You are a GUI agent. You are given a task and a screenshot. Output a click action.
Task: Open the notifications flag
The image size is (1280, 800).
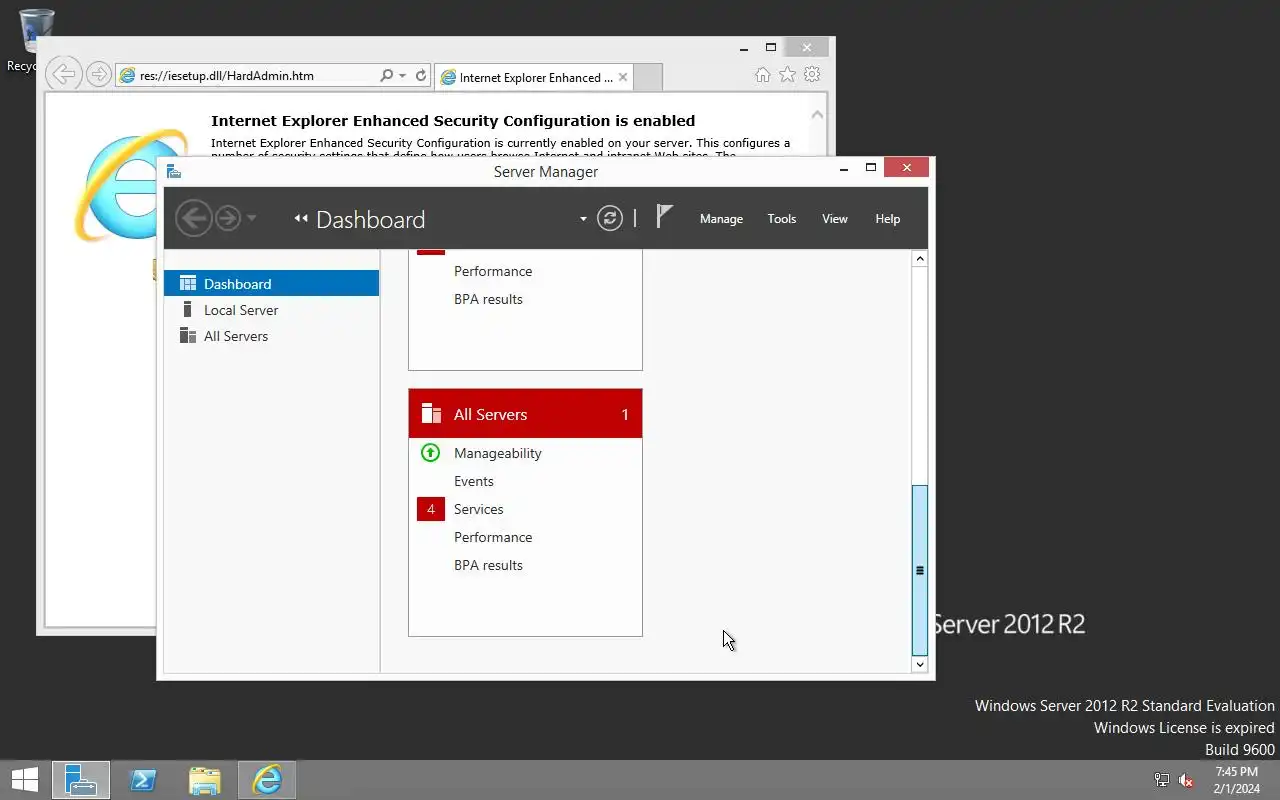(x=664, y=217)
